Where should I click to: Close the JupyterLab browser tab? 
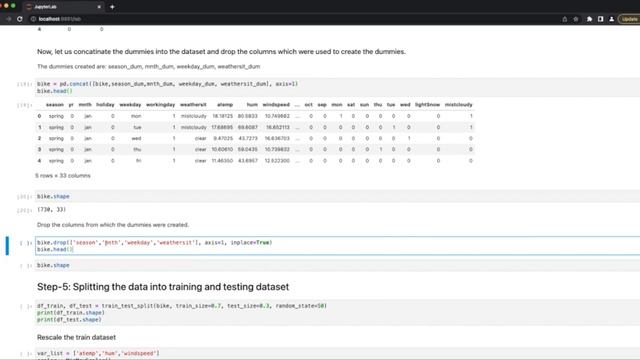(99, 7)
